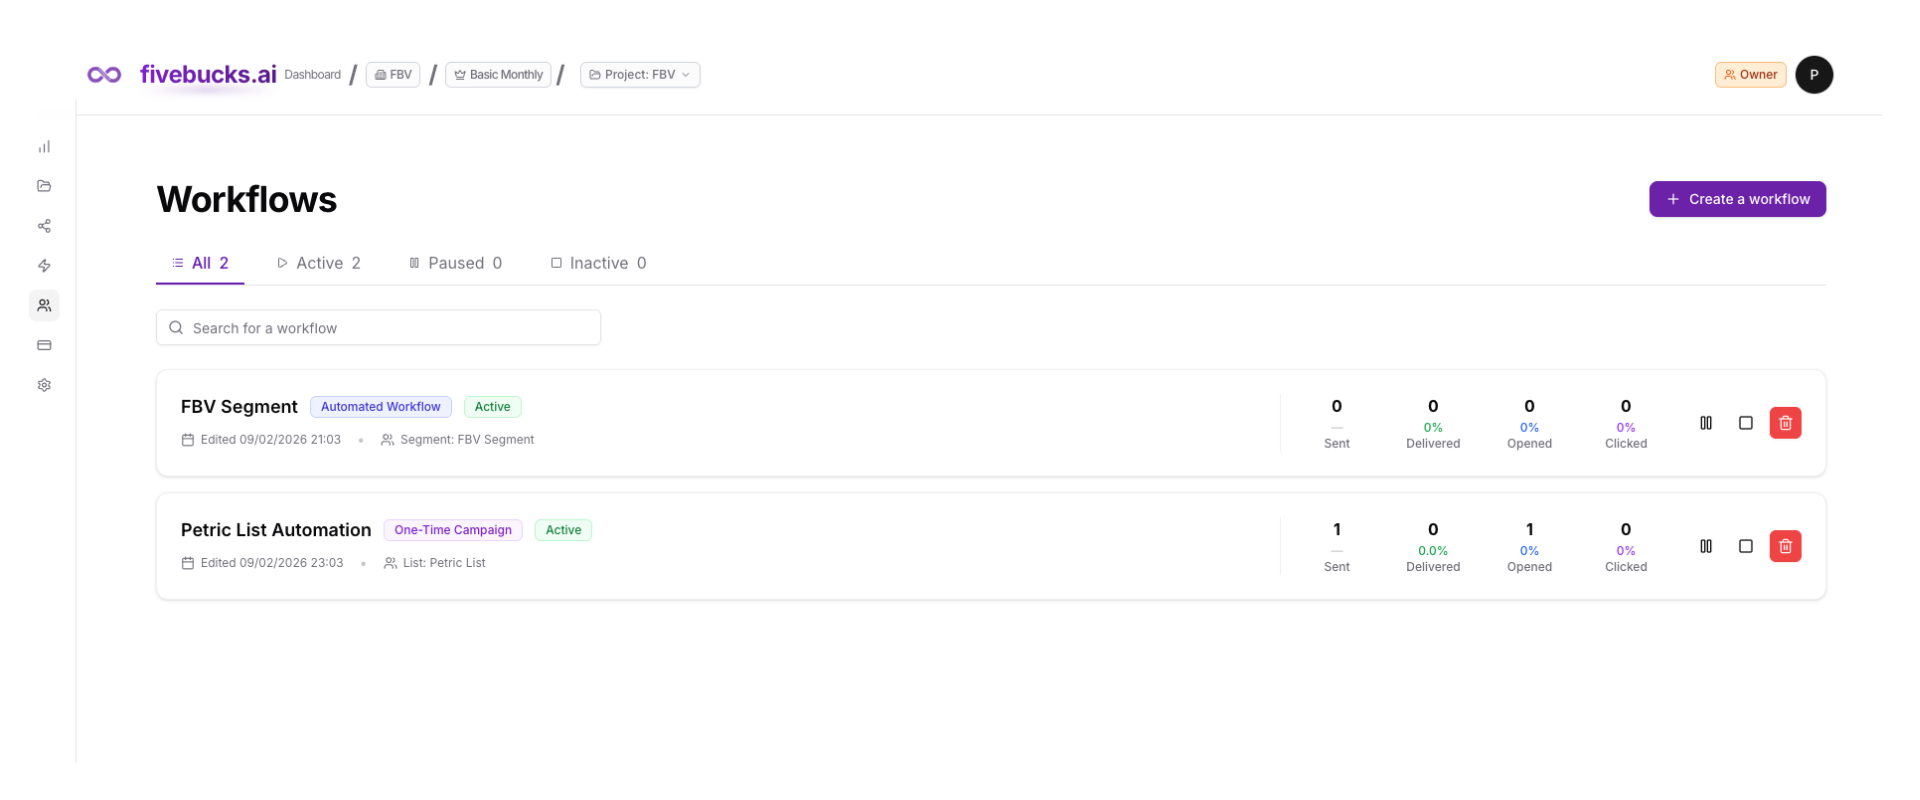
Task: Open the billing card sidebar icon
Action: point(44,345)
